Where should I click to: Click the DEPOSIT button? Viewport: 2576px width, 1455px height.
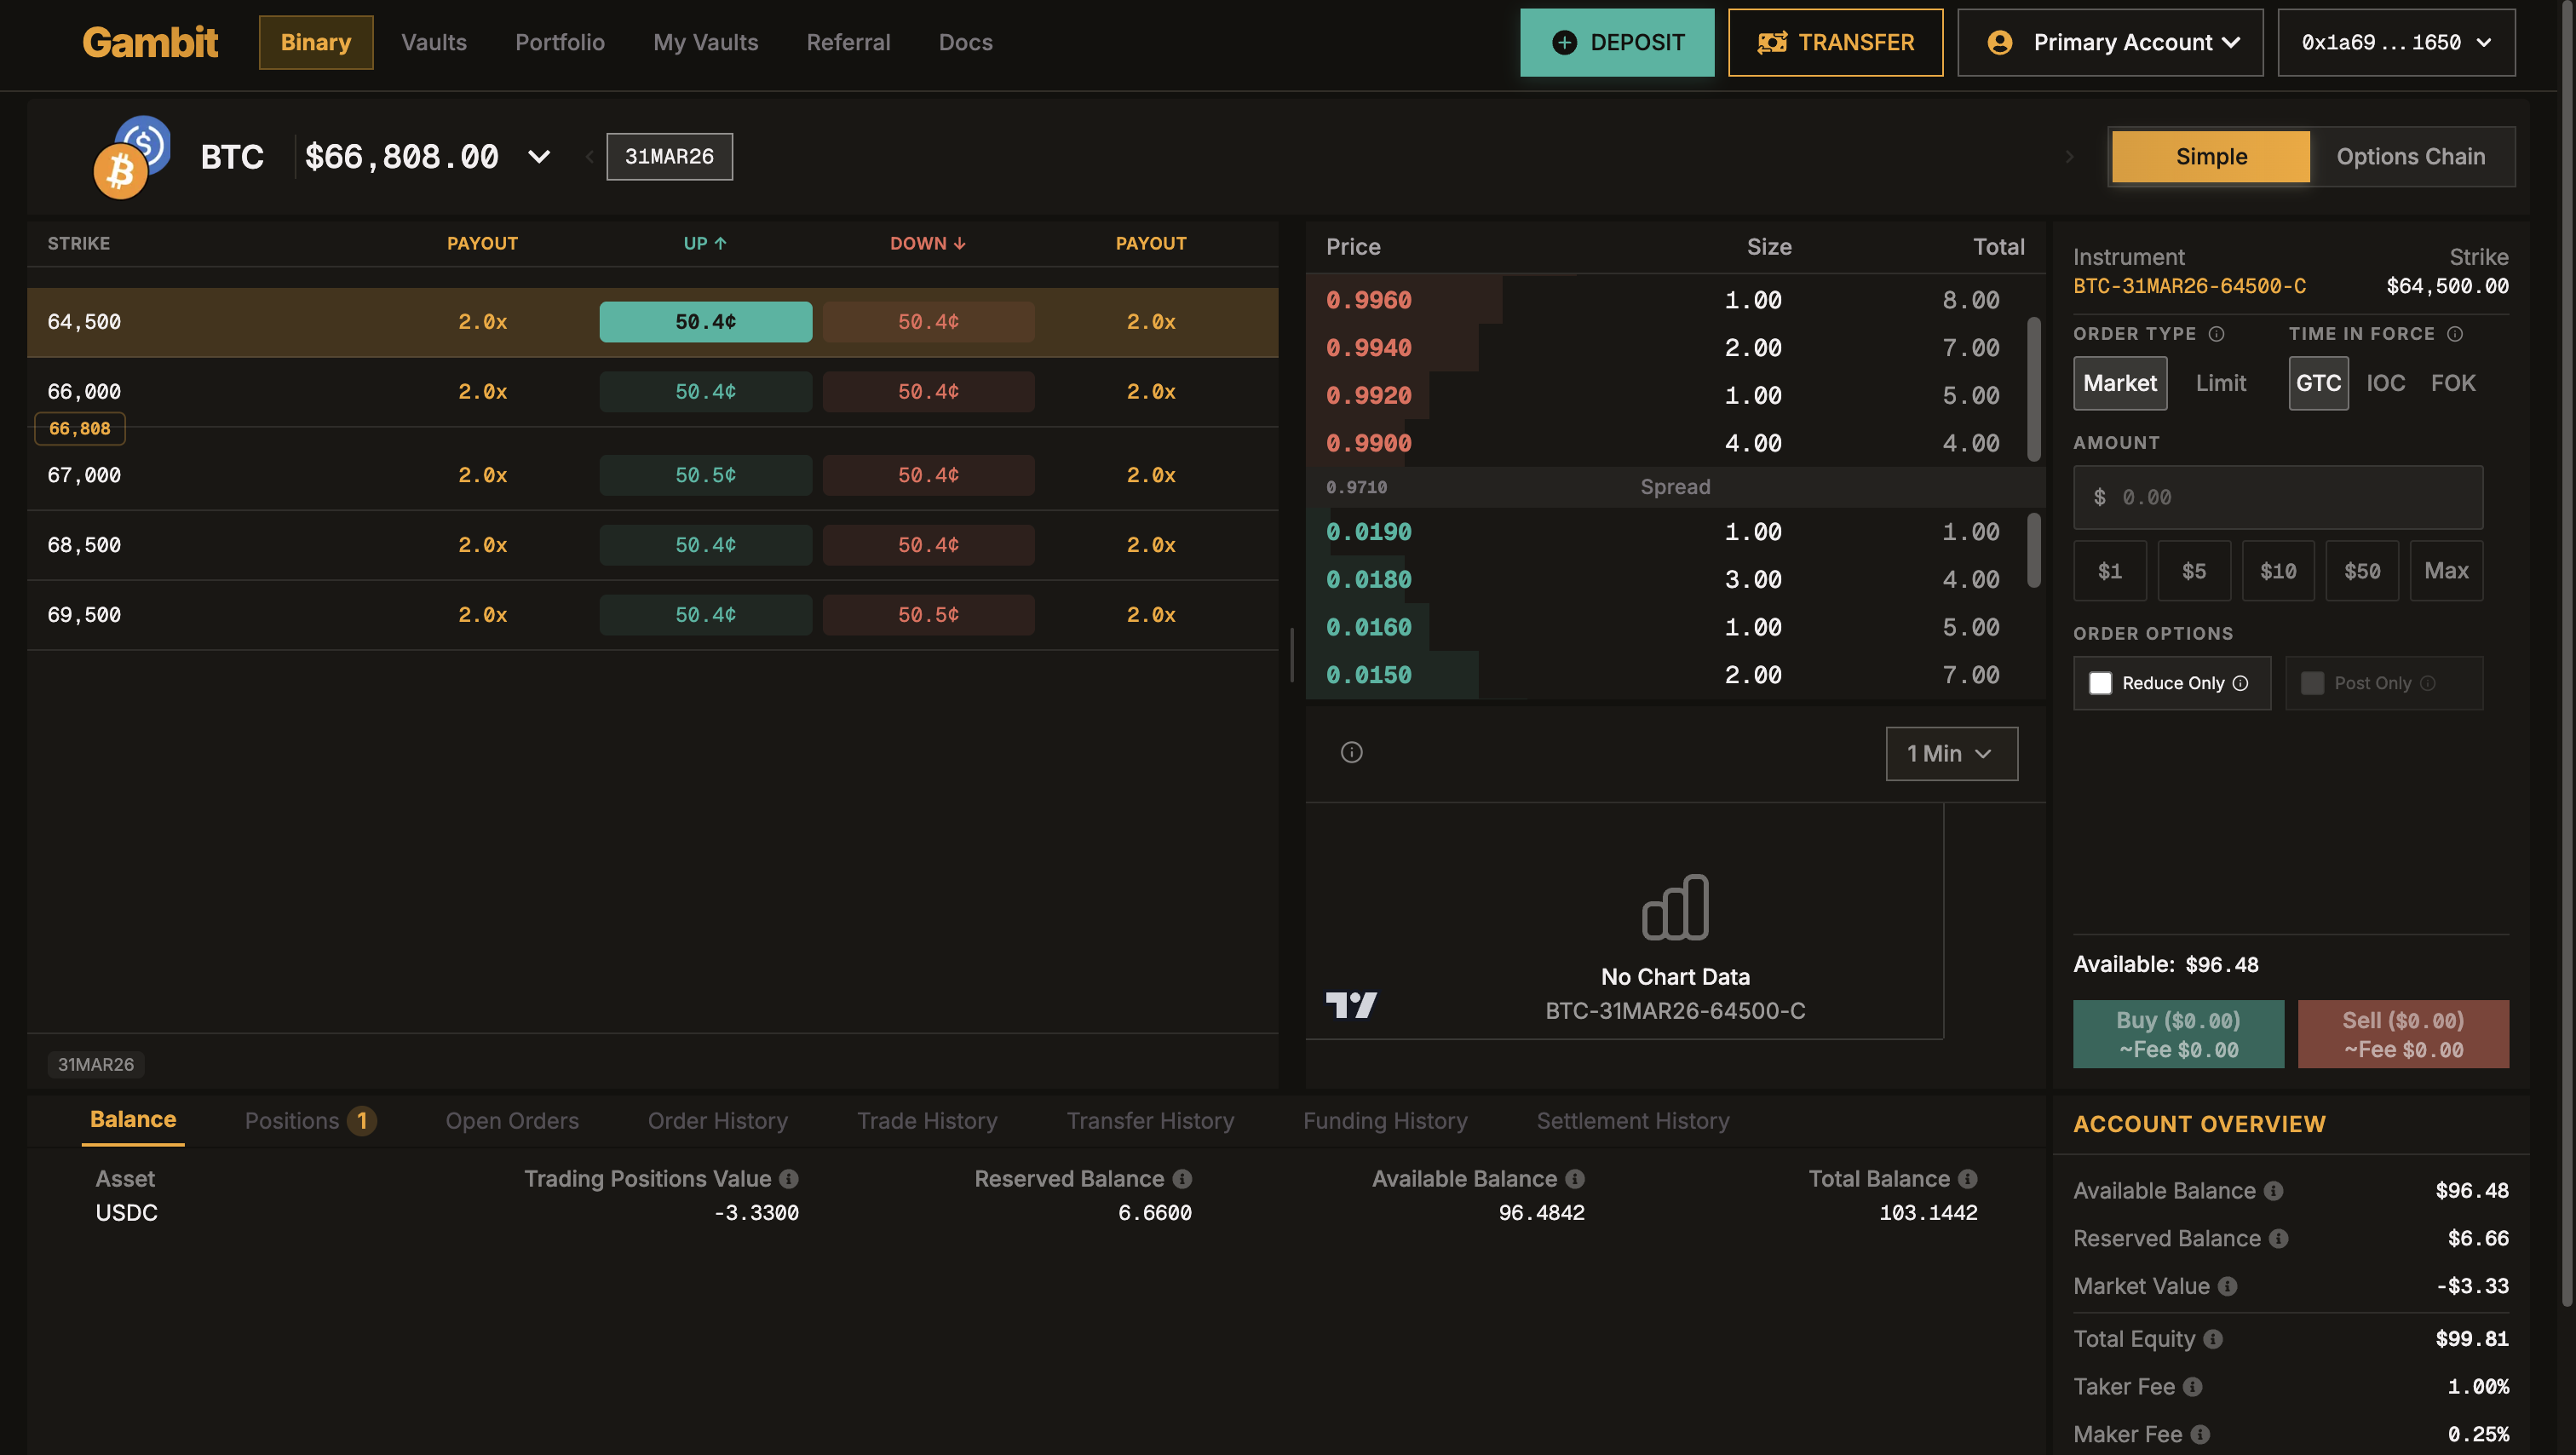click(1617, 42)
